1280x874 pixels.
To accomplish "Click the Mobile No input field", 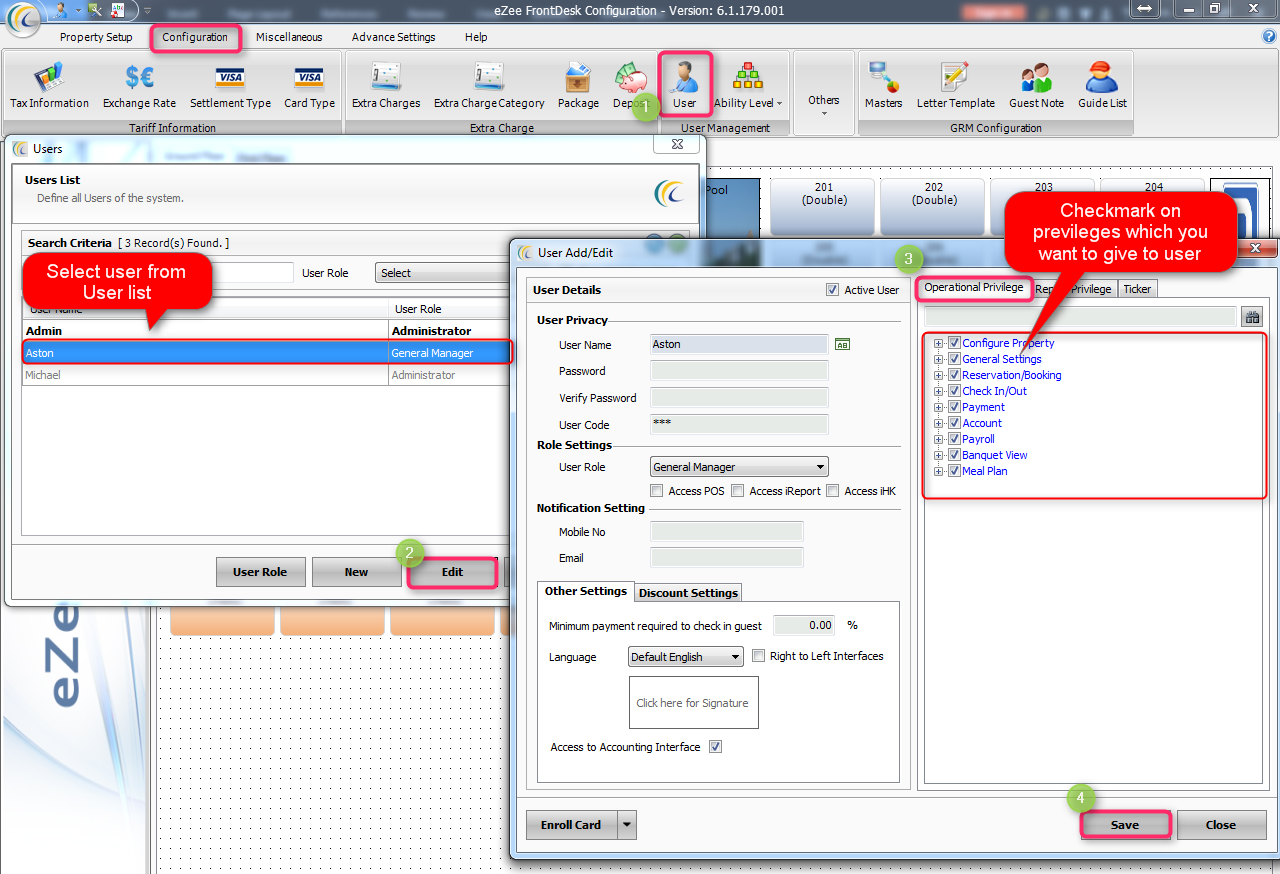I will click(727, 531).
